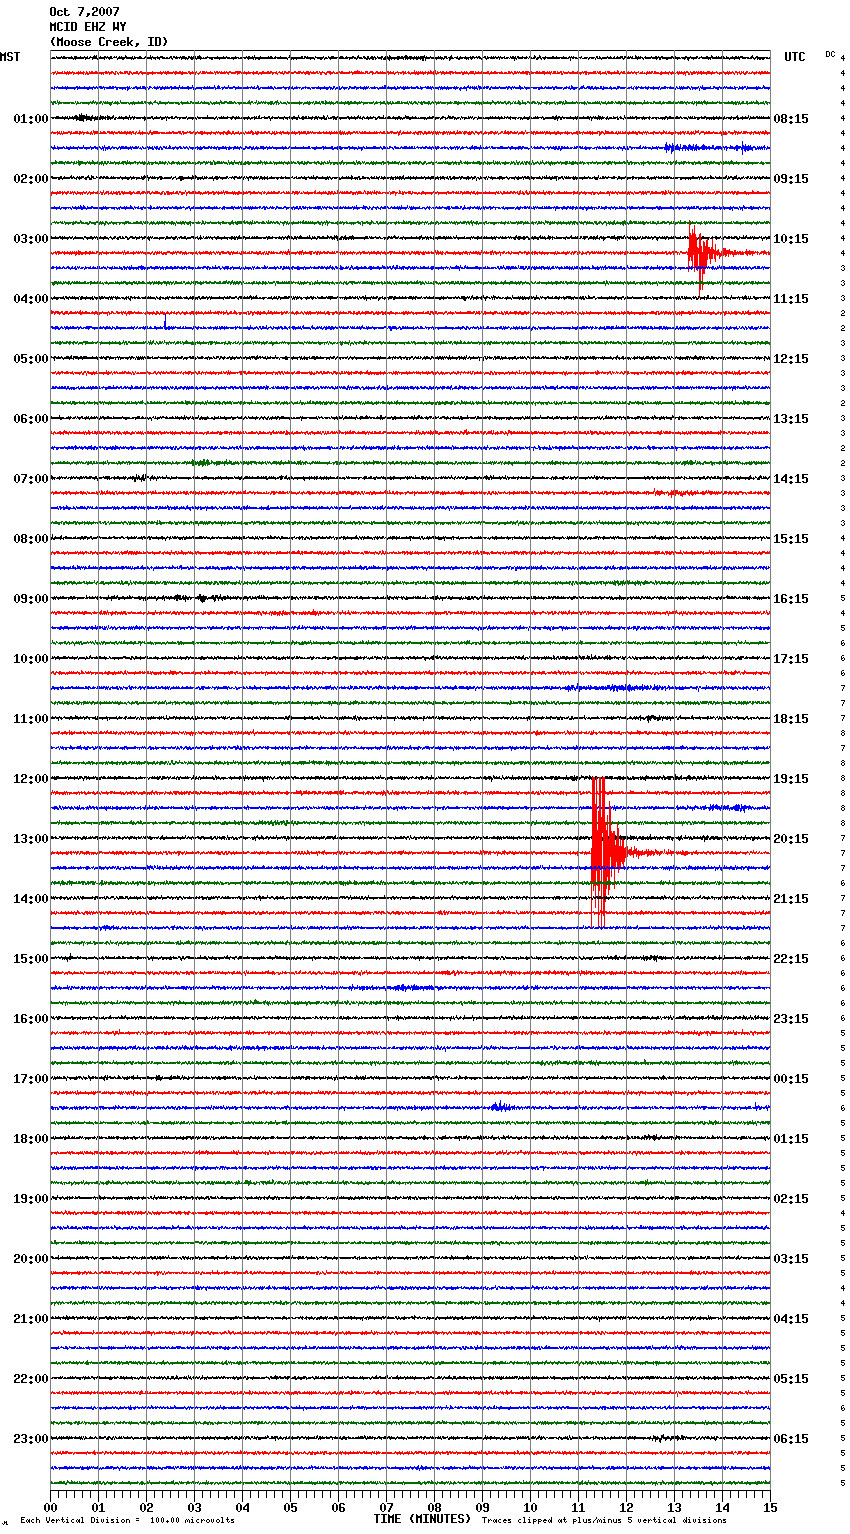Screen dimensions: 850x1534
Task: Click the 19:15 UTC time label
Action: coord(791,779)
